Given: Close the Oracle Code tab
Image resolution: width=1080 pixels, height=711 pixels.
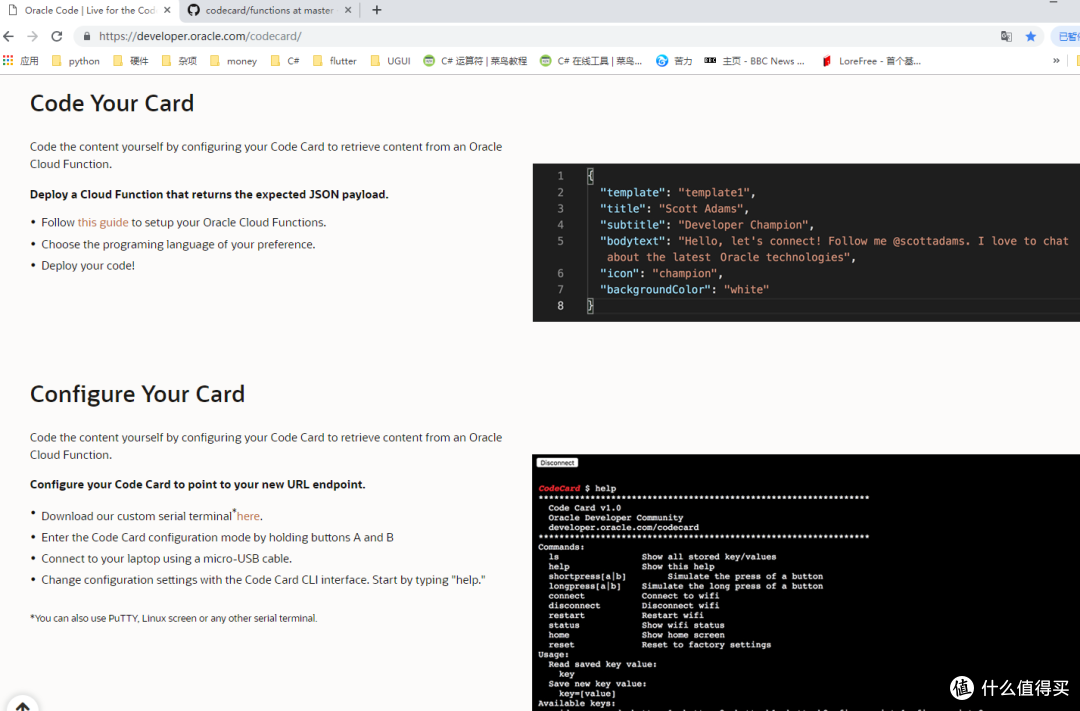Looking at the screenshot, I should 167,10.
